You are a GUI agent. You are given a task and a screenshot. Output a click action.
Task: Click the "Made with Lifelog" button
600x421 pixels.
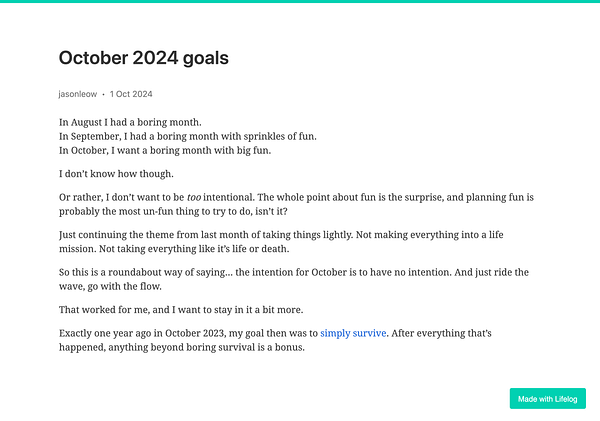547,398
